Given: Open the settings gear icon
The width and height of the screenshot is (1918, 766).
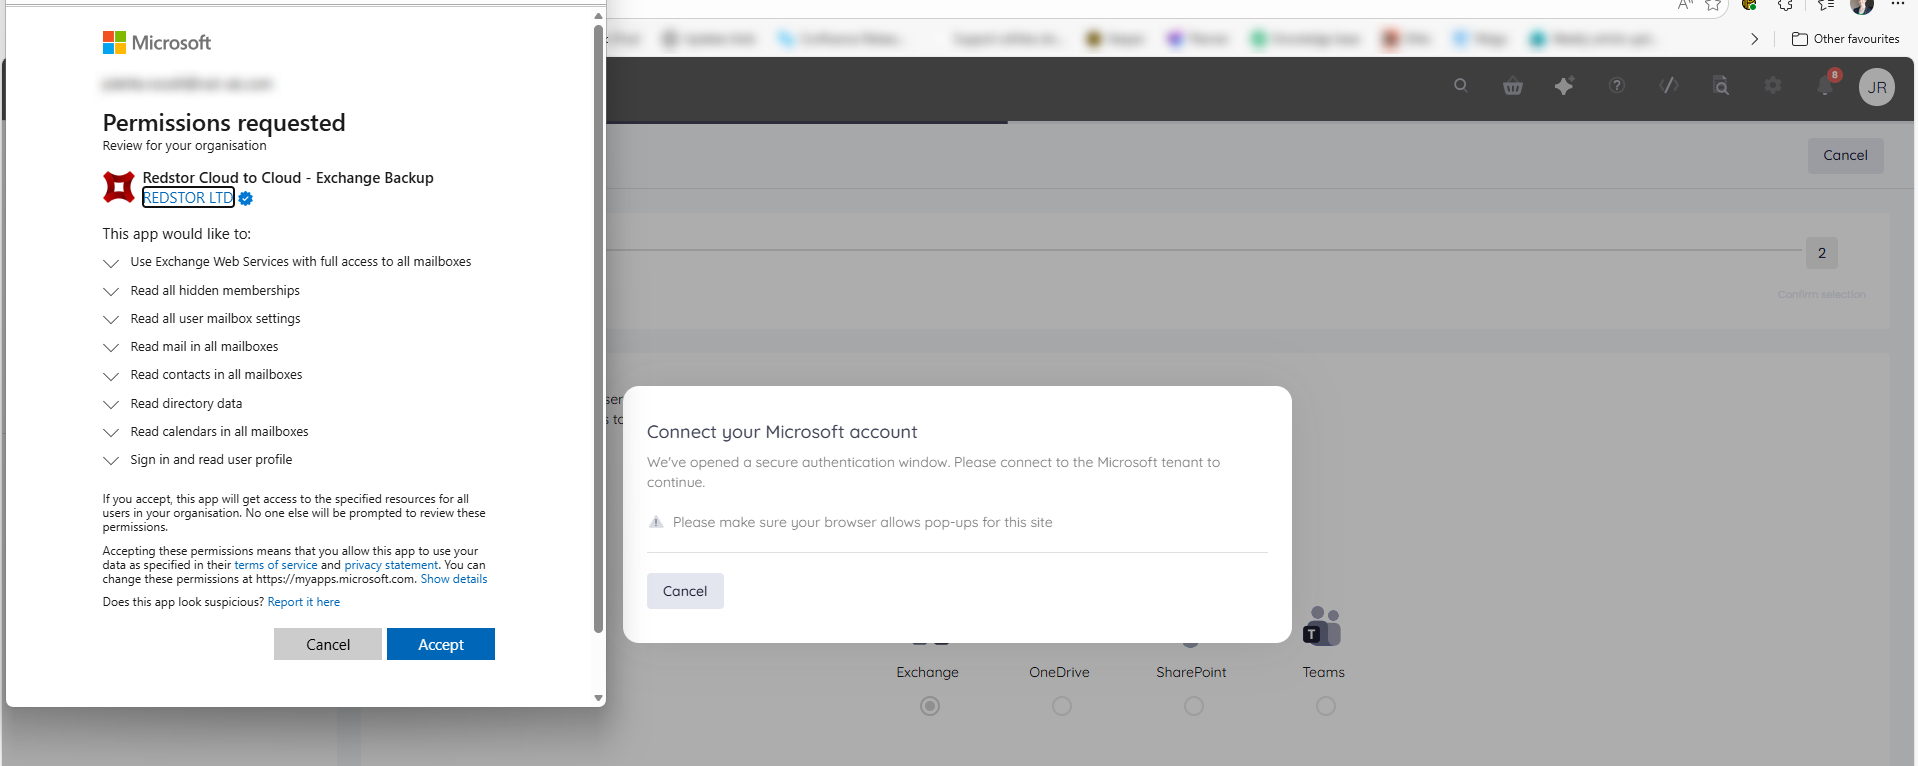Looking at the screenshot, I should tap(1772, 86).
